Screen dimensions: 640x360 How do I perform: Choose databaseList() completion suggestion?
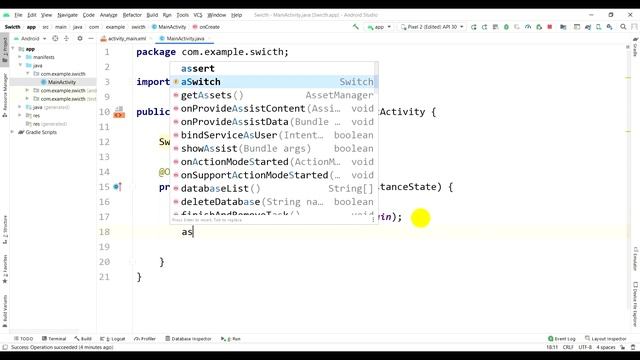274,189
